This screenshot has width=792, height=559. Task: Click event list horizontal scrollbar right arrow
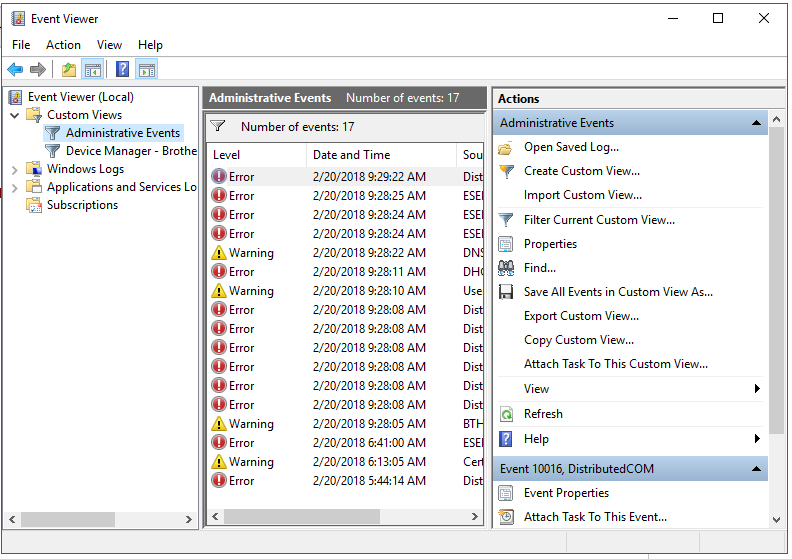474,517
